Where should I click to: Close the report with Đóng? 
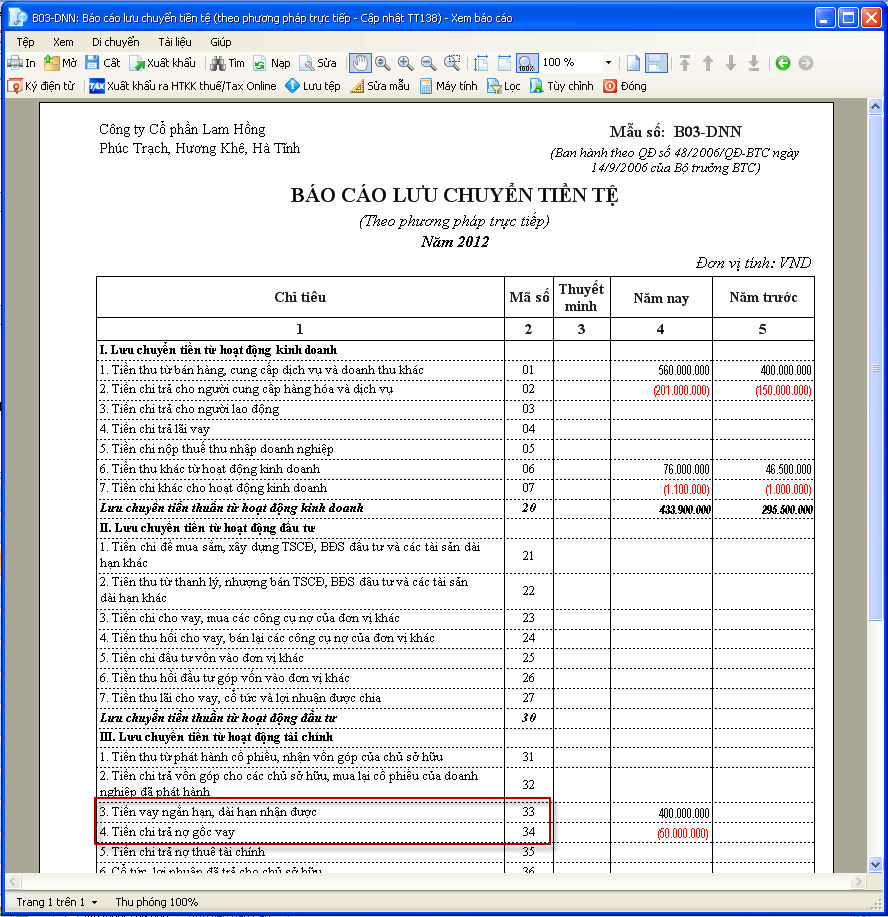[x=625, y=86]
